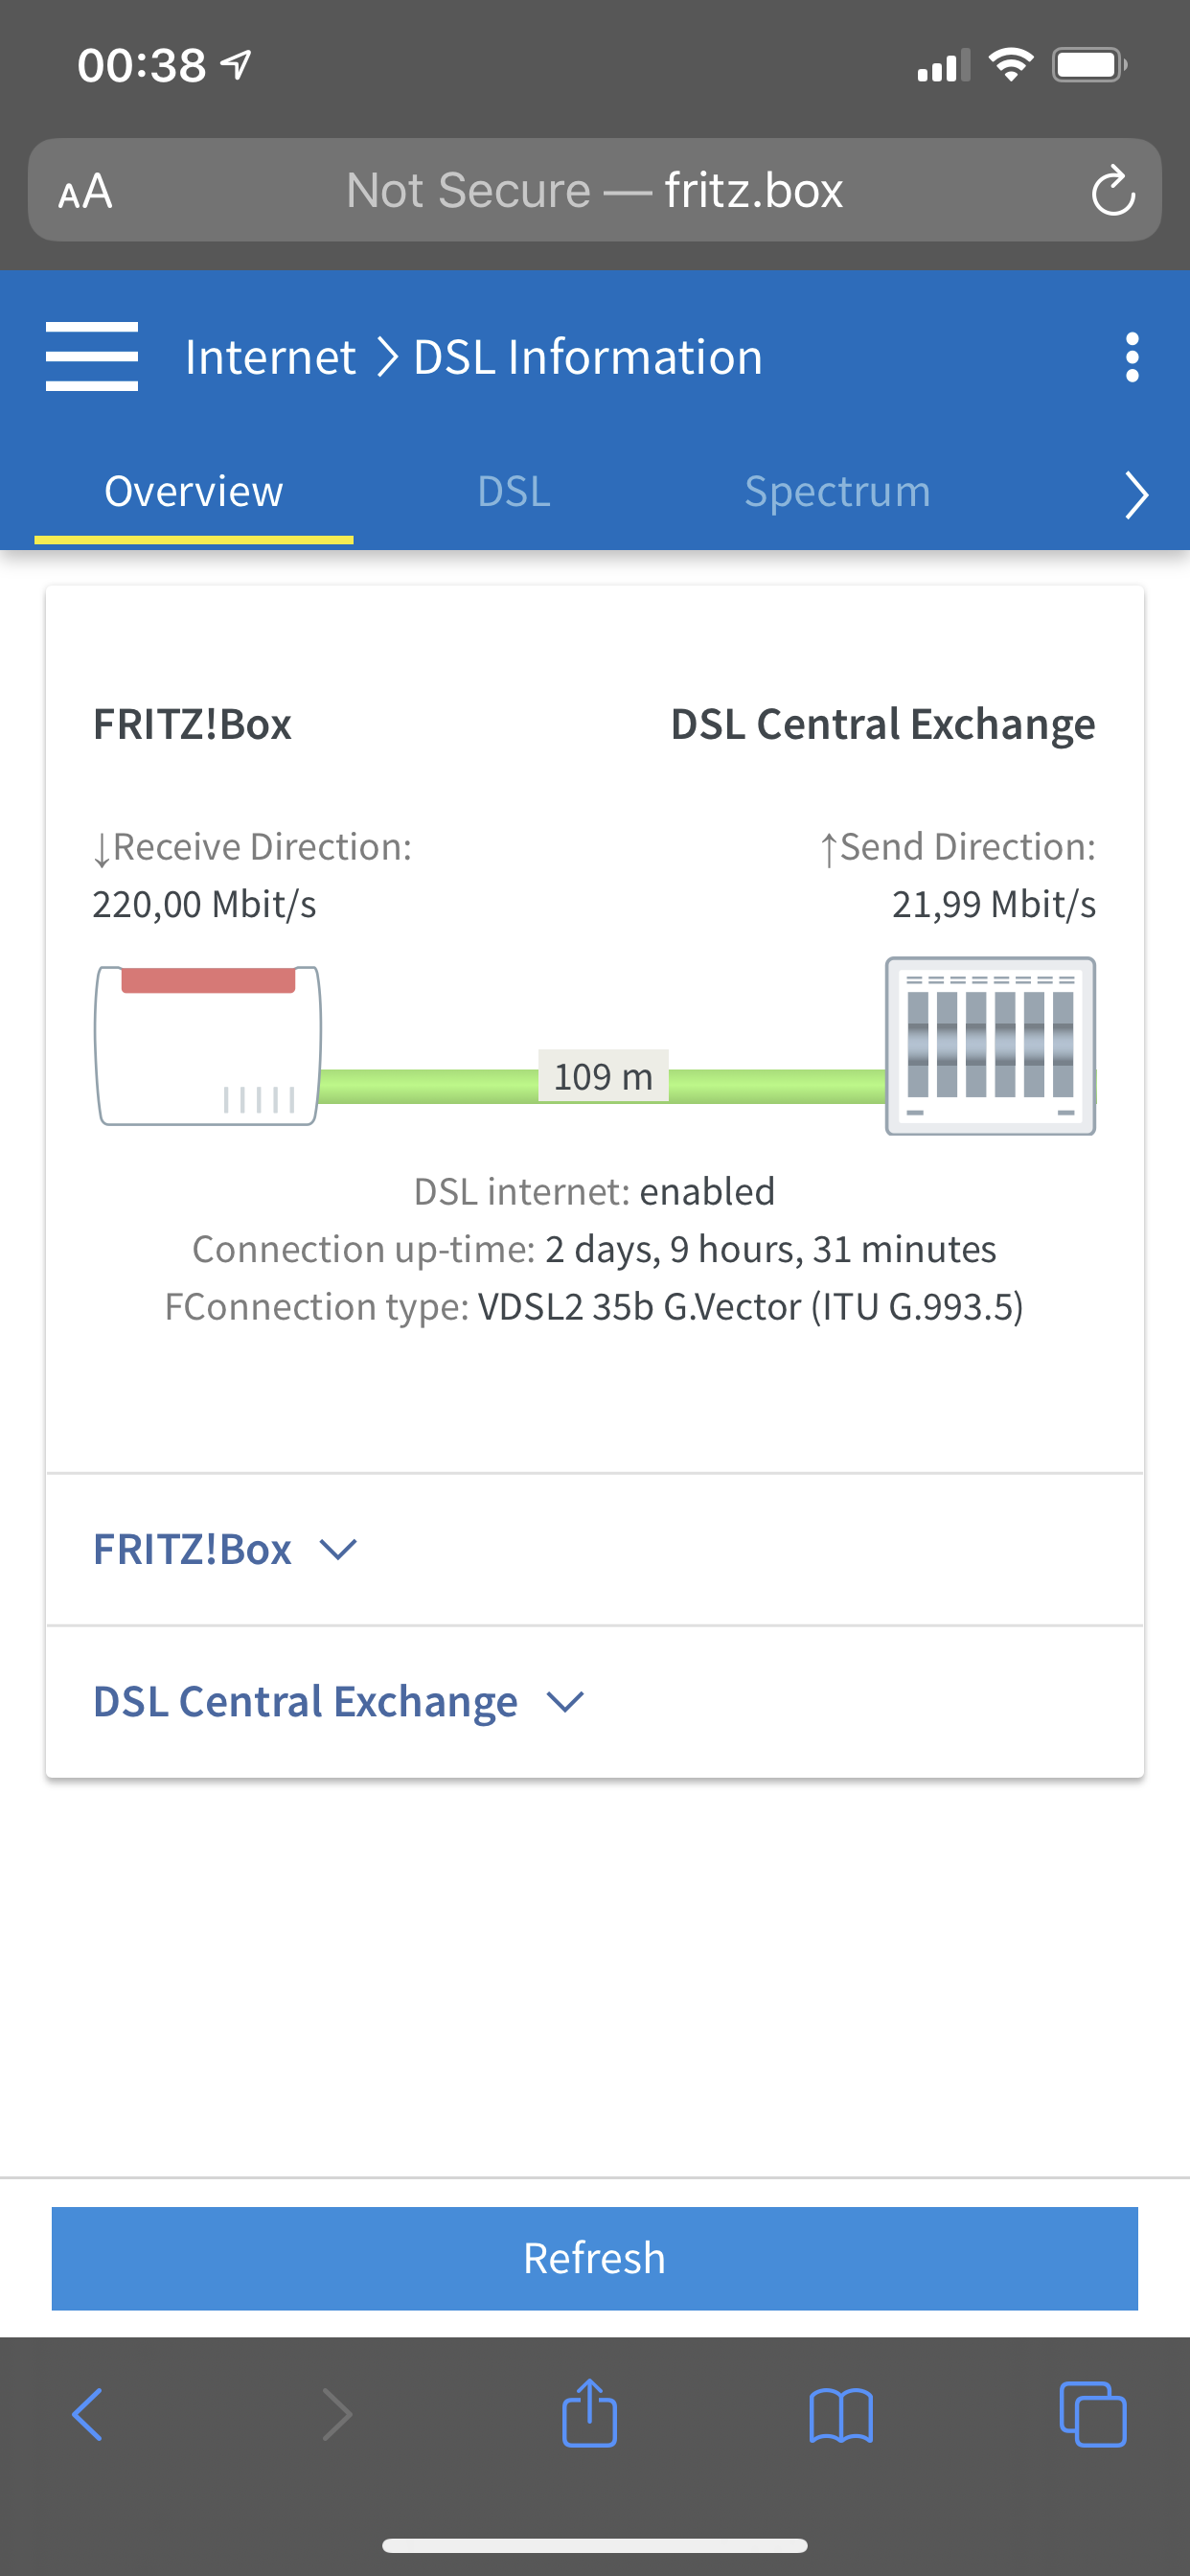
Task: Click the Internet breadcrumb link
Action: coord(270,357)
